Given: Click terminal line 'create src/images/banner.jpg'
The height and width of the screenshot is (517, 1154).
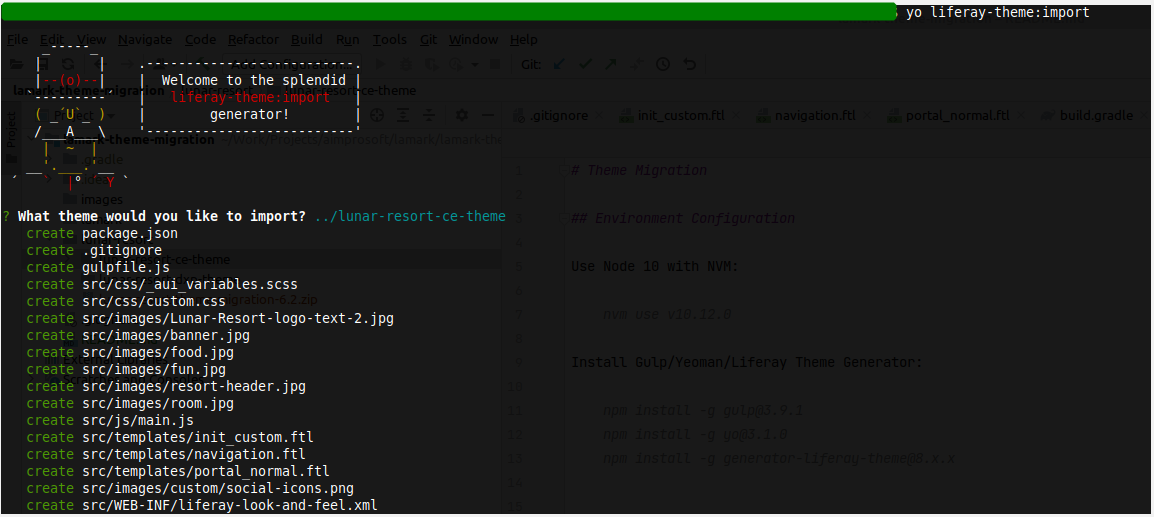Looking at the screenshot, I should tap(138, 336).
